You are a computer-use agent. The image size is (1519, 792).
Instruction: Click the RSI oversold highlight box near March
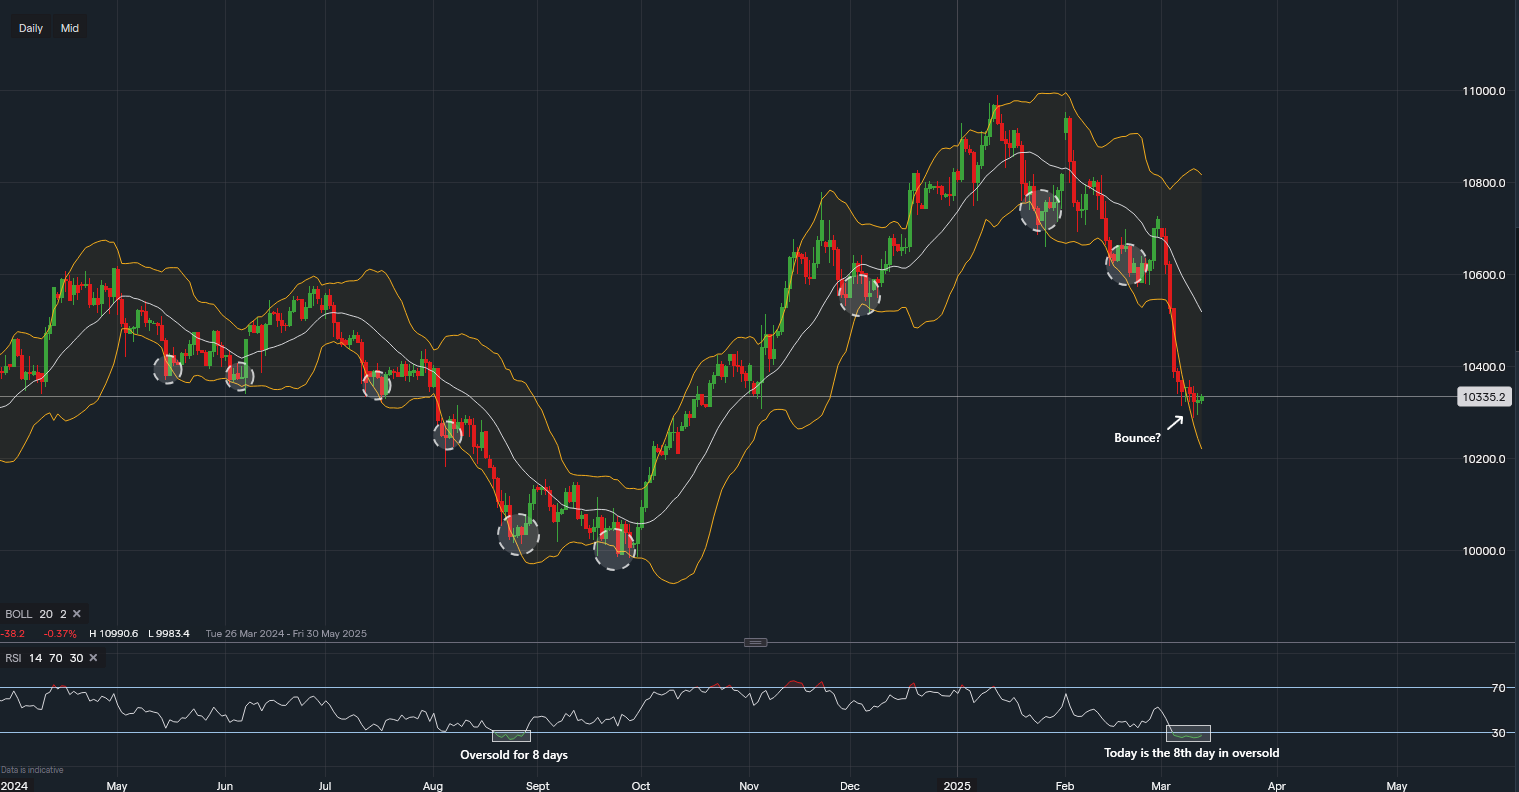[1188, 733]
